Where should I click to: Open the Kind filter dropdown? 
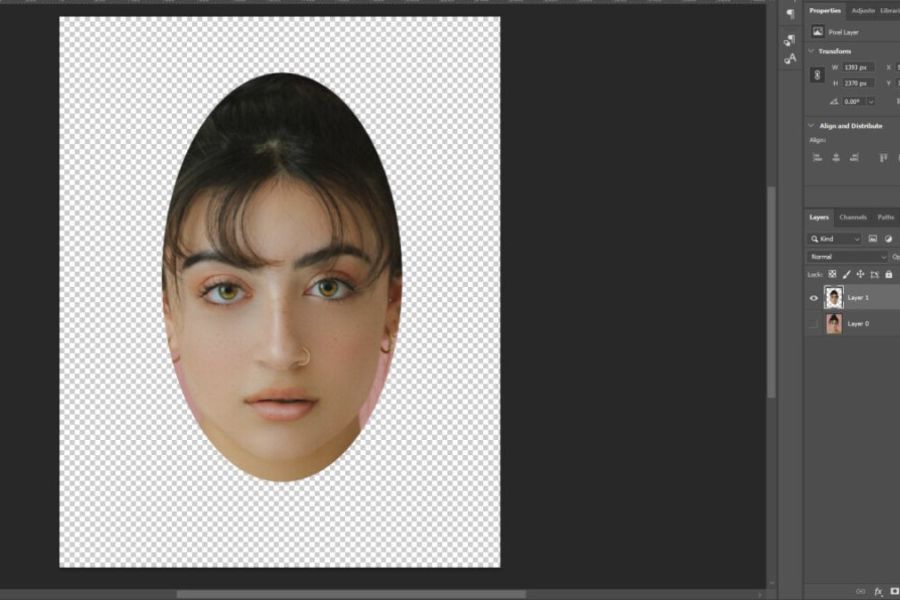pyautogui.click(x=835, y=239)
